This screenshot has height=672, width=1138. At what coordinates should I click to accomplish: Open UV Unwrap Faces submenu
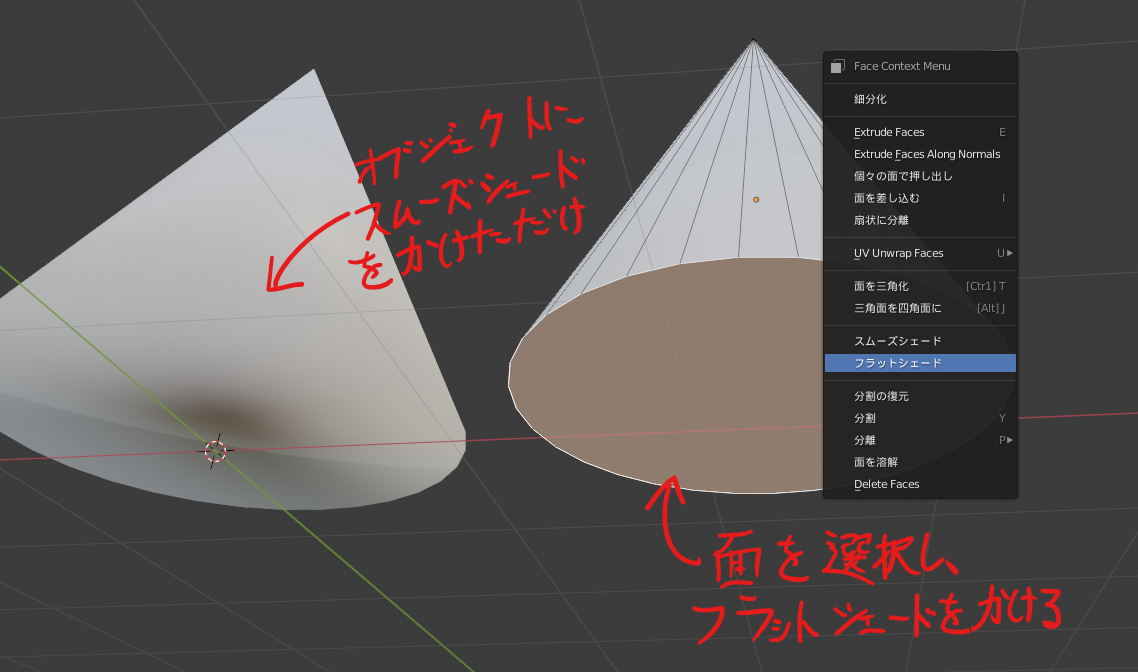920,253
